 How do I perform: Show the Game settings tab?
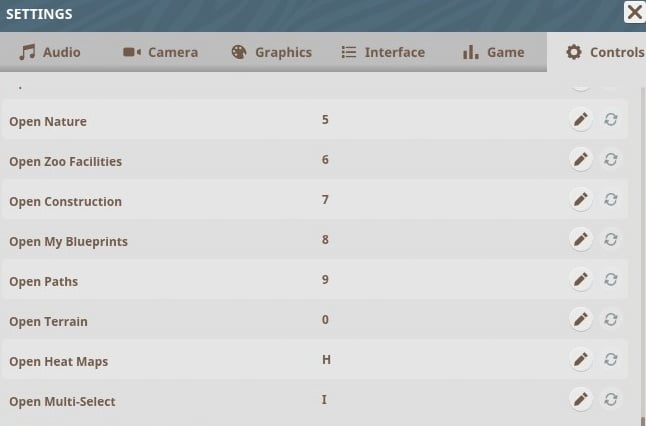pos(493,52)
